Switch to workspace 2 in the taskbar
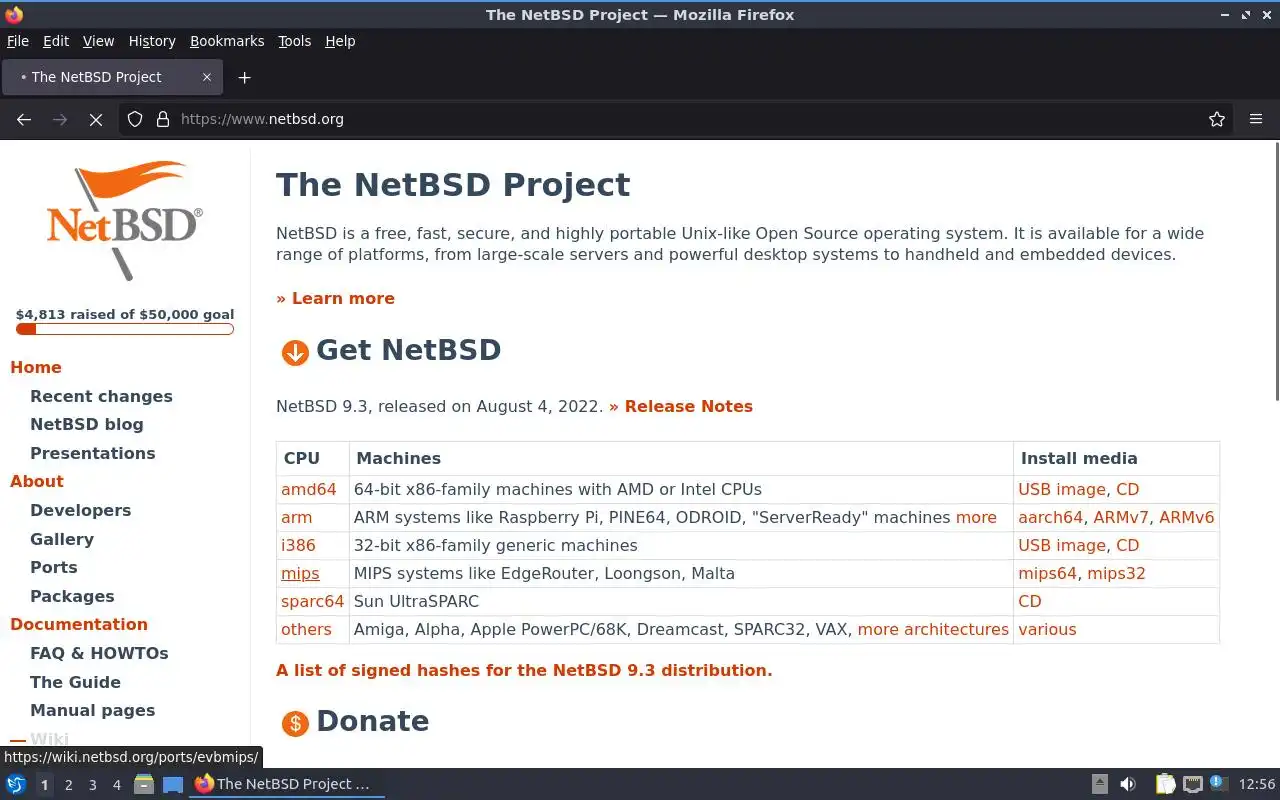Image resolution: width=1280 pixels, height=800 pixels. click(x=68, y=785)
